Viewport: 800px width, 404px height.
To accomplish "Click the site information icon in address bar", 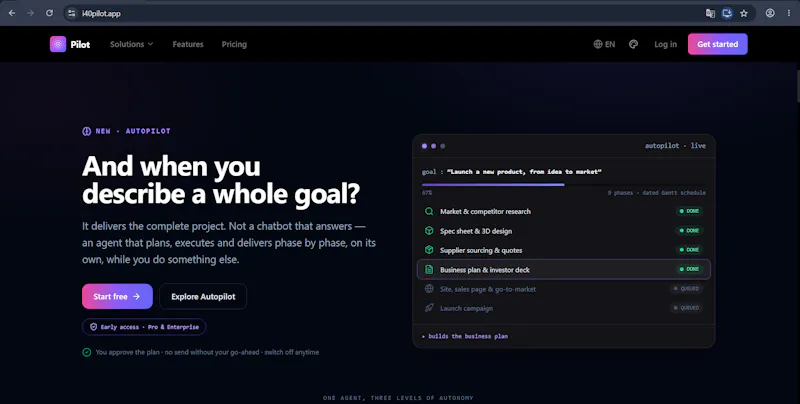I will 72,13.
